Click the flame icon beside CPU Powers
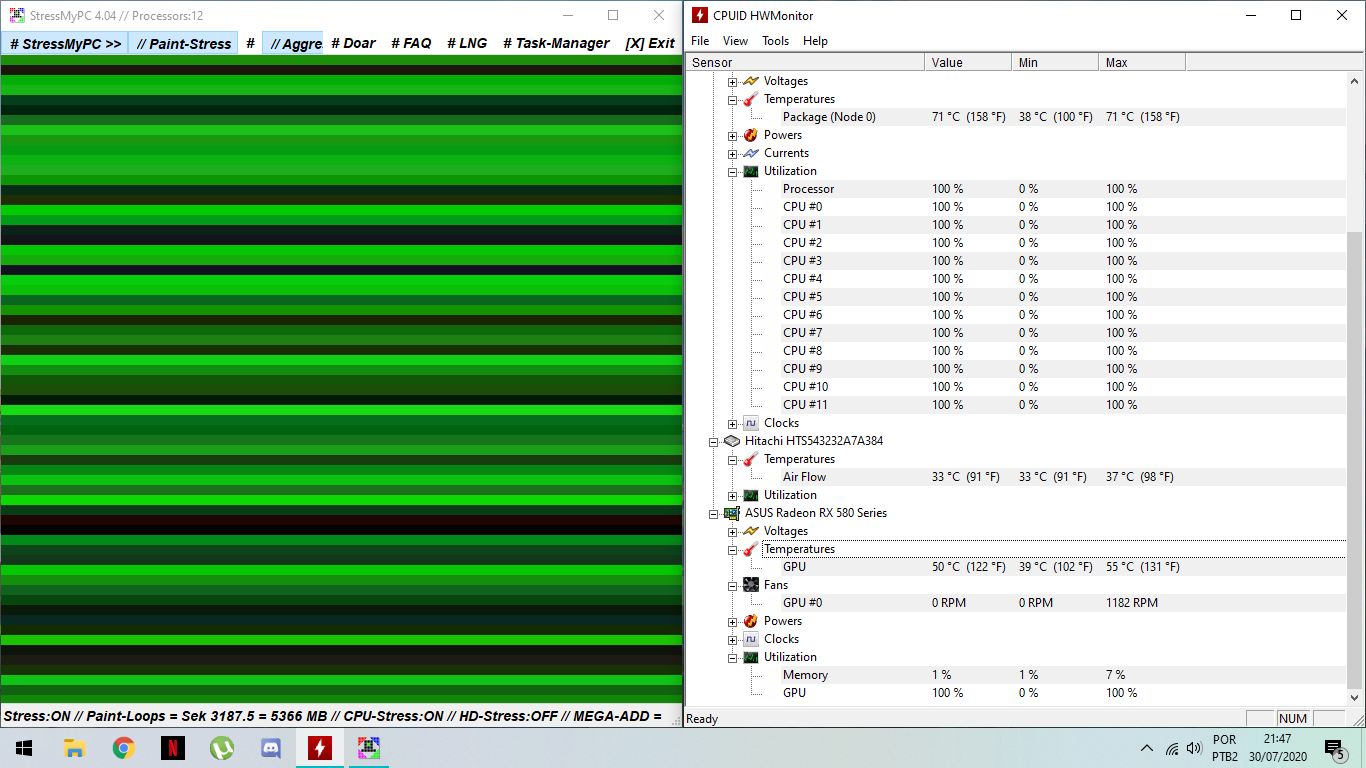 point(751,135)
